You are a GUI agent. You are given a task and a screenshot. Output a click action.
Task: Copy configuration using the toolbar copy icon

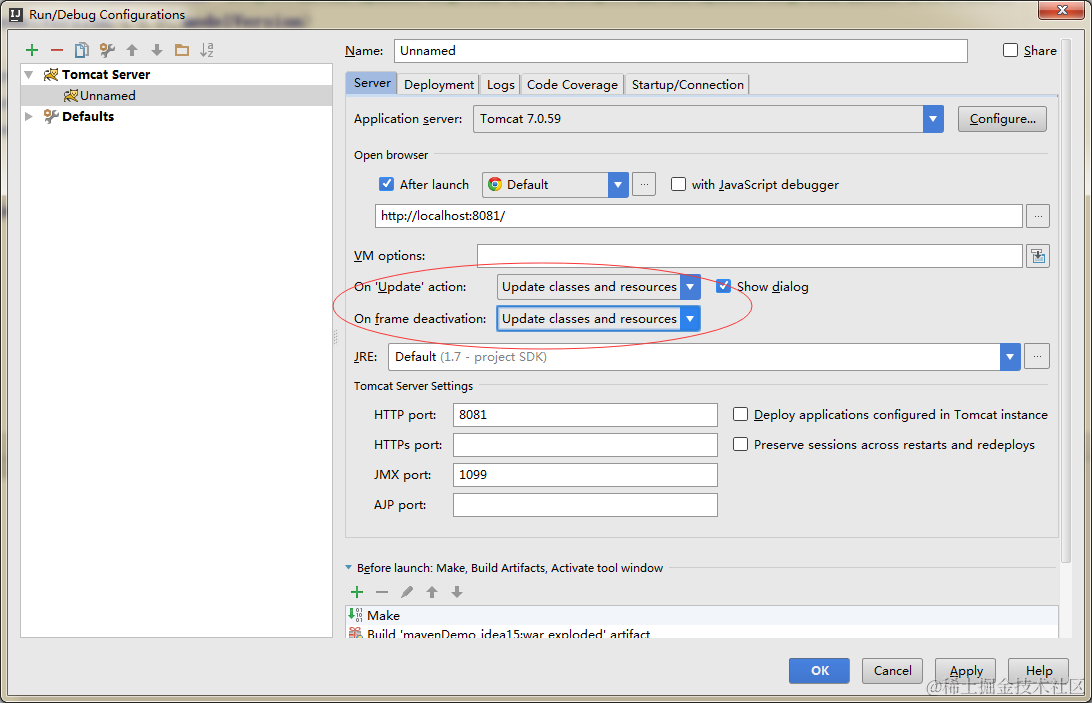pyautogui.click(x=81, y=50)
